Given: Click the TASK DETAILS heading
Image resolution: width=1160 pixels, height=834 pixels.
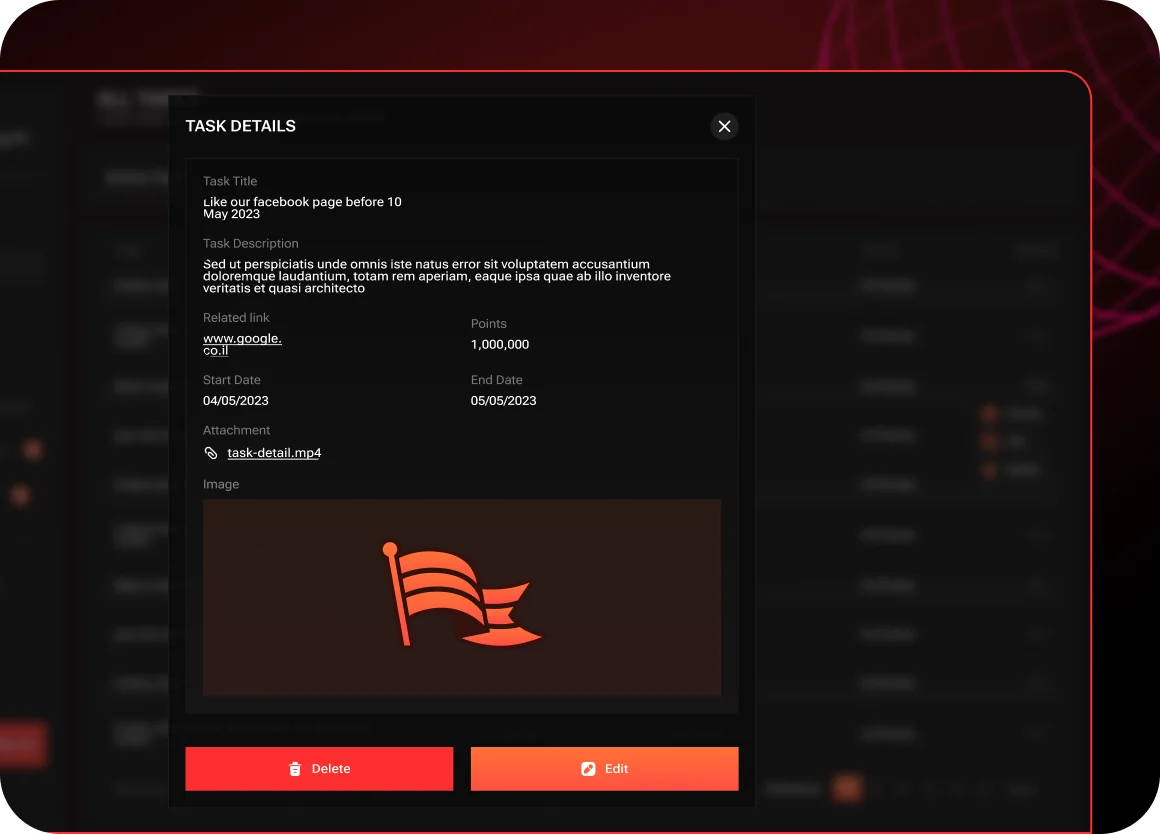Looking at the screenshot, I should click(x=240, y=126).
